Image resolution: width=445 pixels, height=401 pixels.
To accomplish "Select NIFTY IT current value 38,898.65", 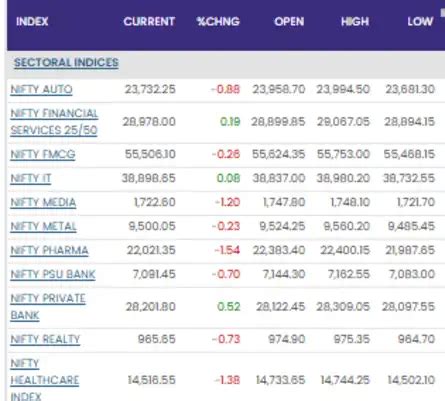I will click(148, 178).
